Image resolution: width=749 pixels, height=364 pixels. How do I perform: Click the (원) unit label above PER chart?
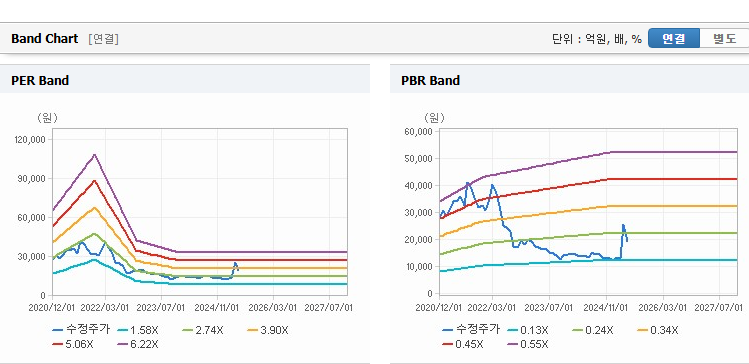[x=47, y=118]
